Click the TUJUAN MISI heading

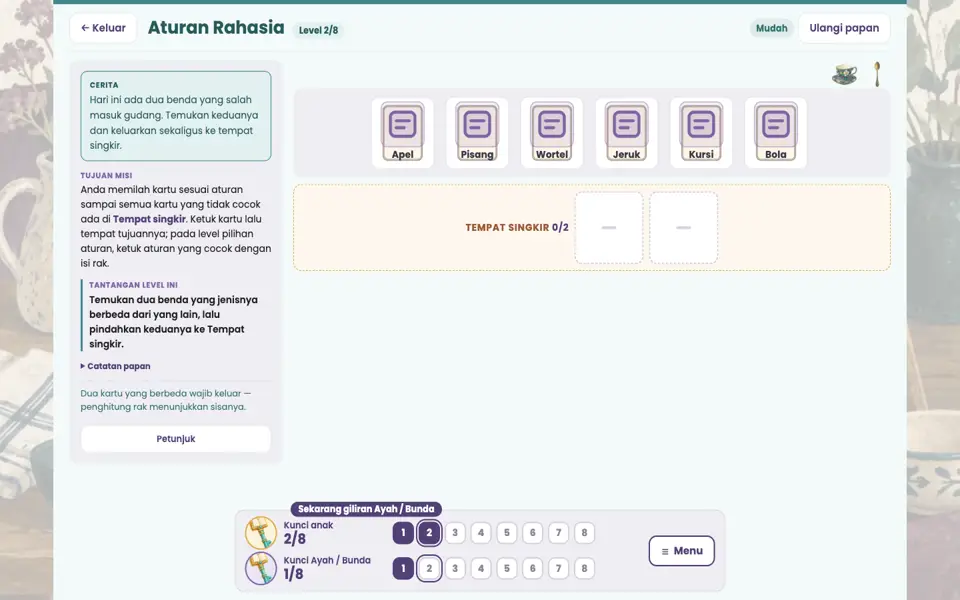click(x=107, y=176)
